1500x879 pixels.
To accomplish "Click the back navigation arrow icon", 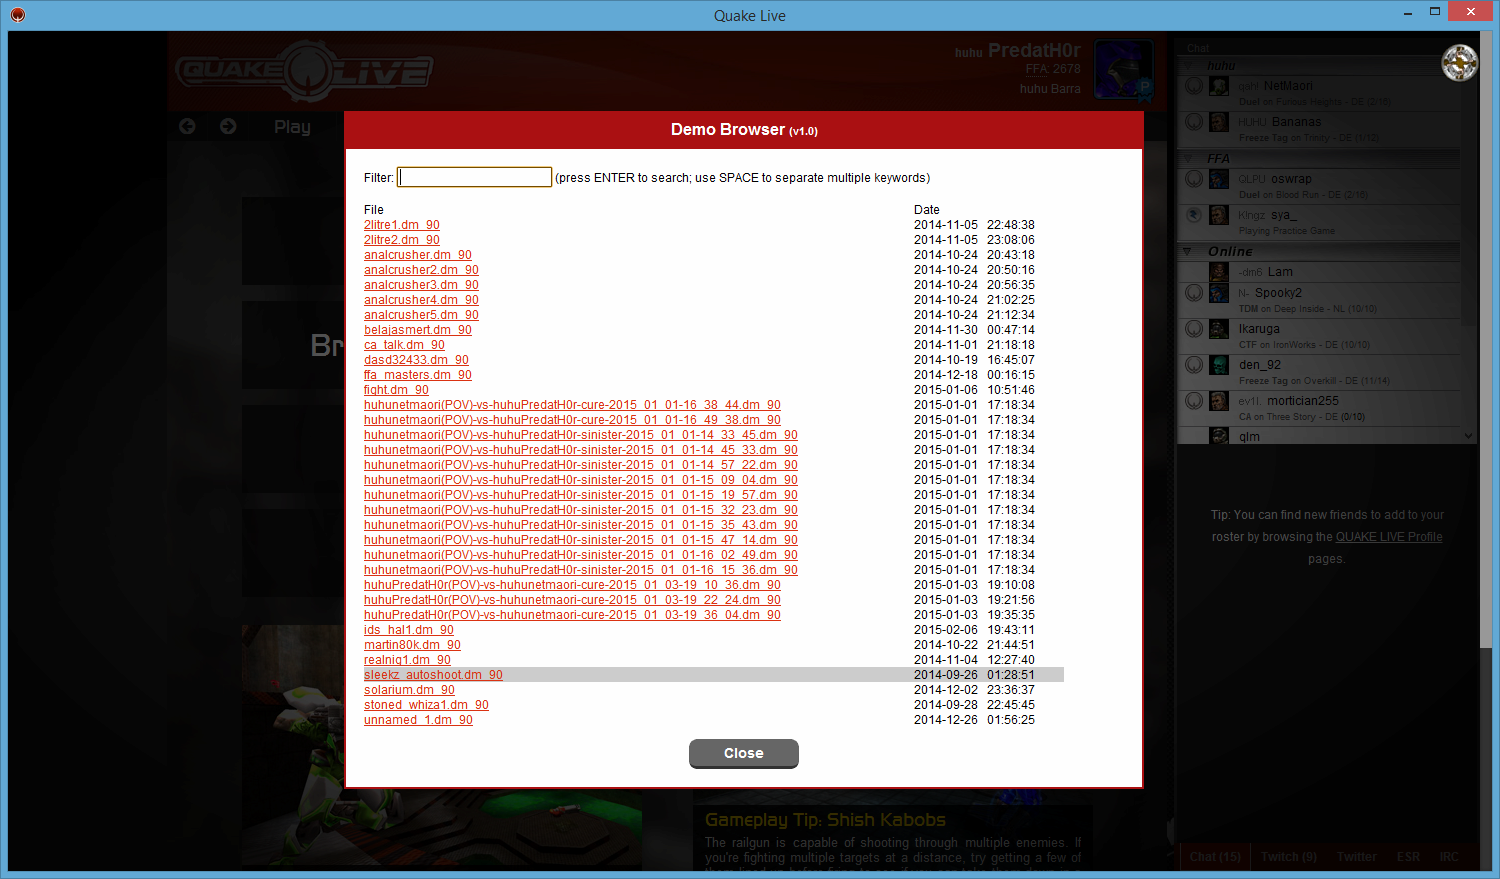I will [187, 126].
